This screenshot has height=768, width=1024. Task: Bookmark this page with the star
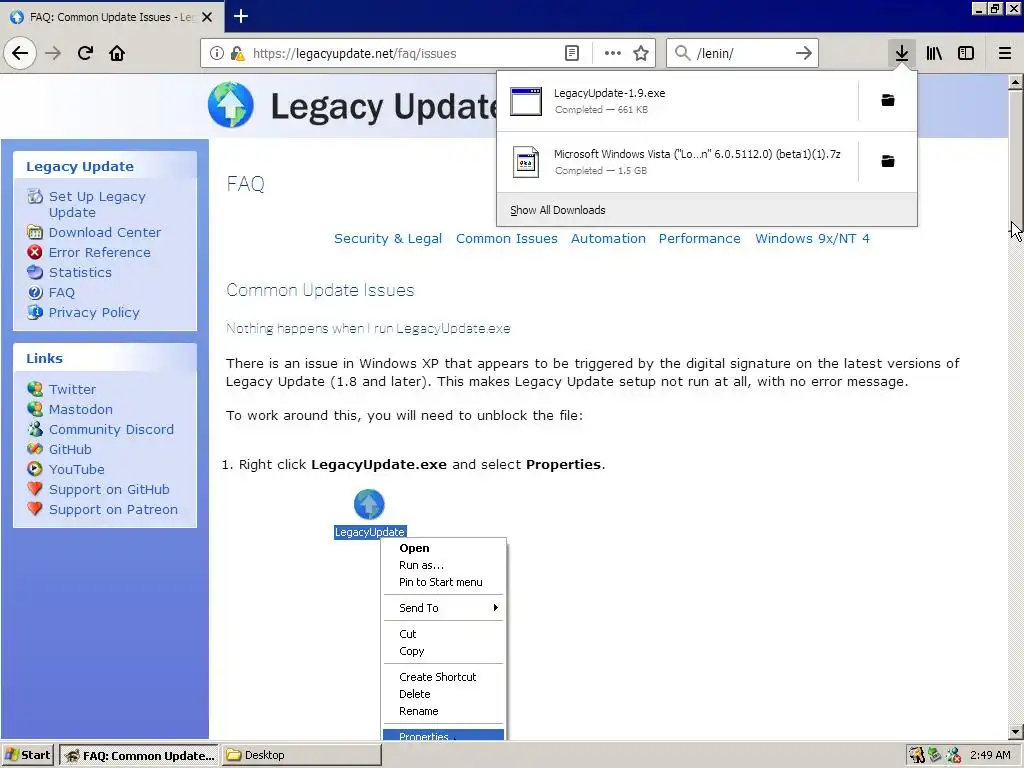pos(641,54)
